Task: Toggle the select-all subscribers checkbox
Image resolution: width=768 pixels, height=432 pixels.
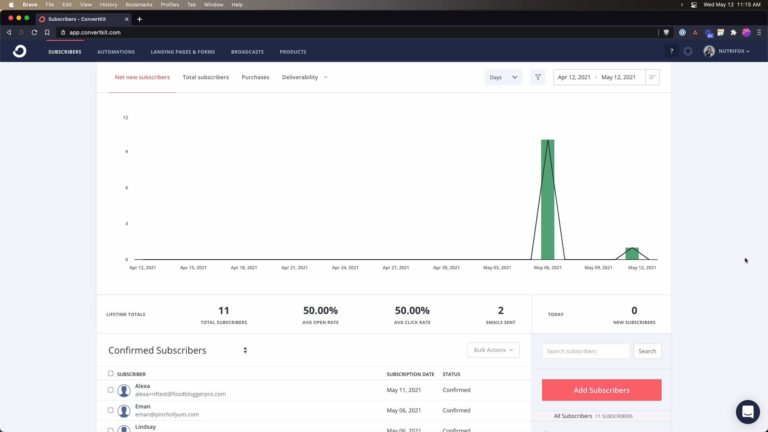Action: pos(111,374)
